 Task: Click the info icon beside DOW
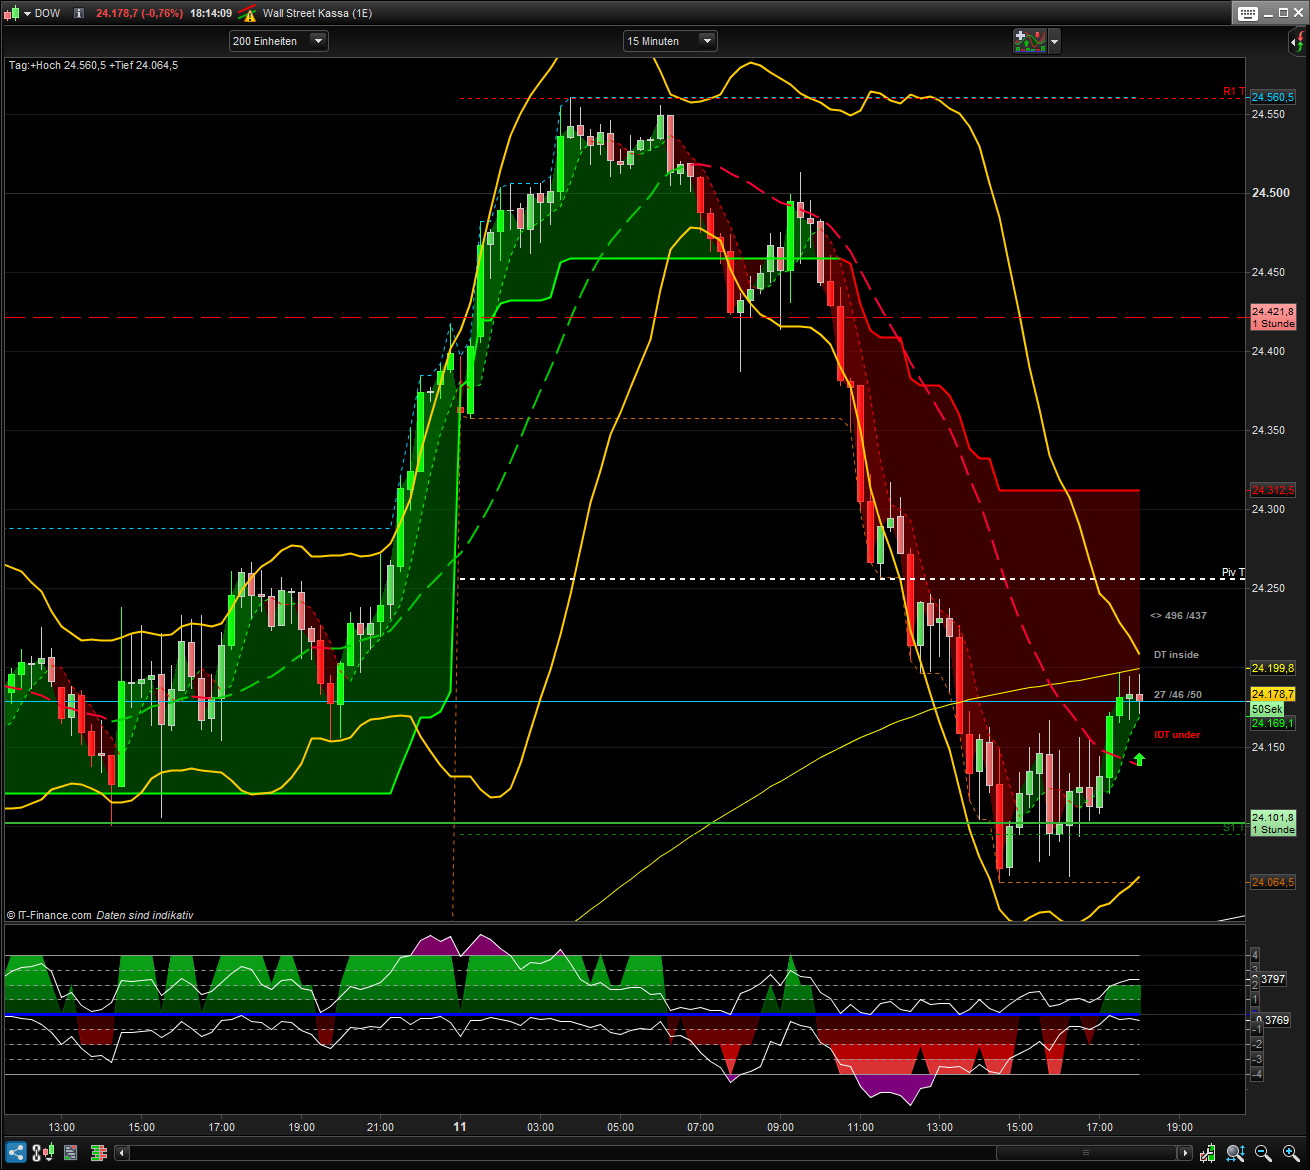point(79,13)
